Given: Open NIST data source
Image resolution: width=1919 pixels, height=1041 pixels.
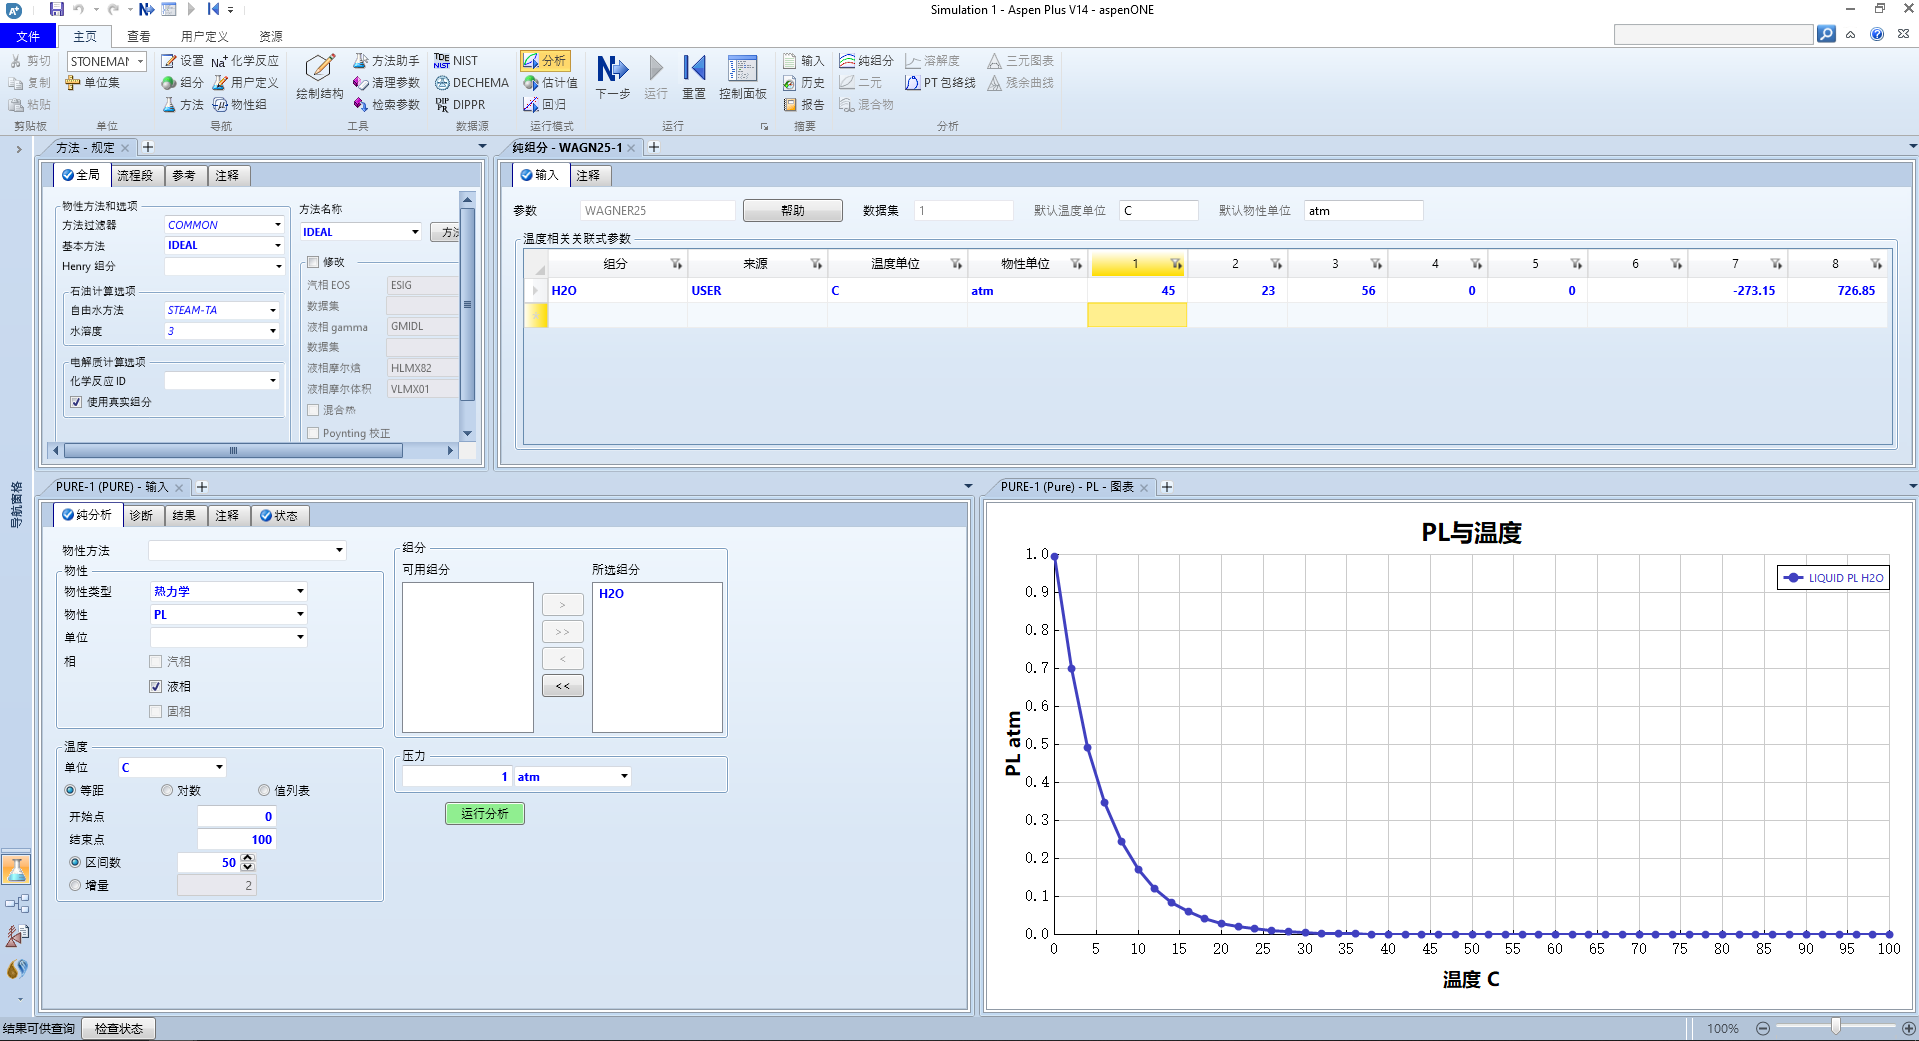Looking at the screenshot, I should click(456, 61).
